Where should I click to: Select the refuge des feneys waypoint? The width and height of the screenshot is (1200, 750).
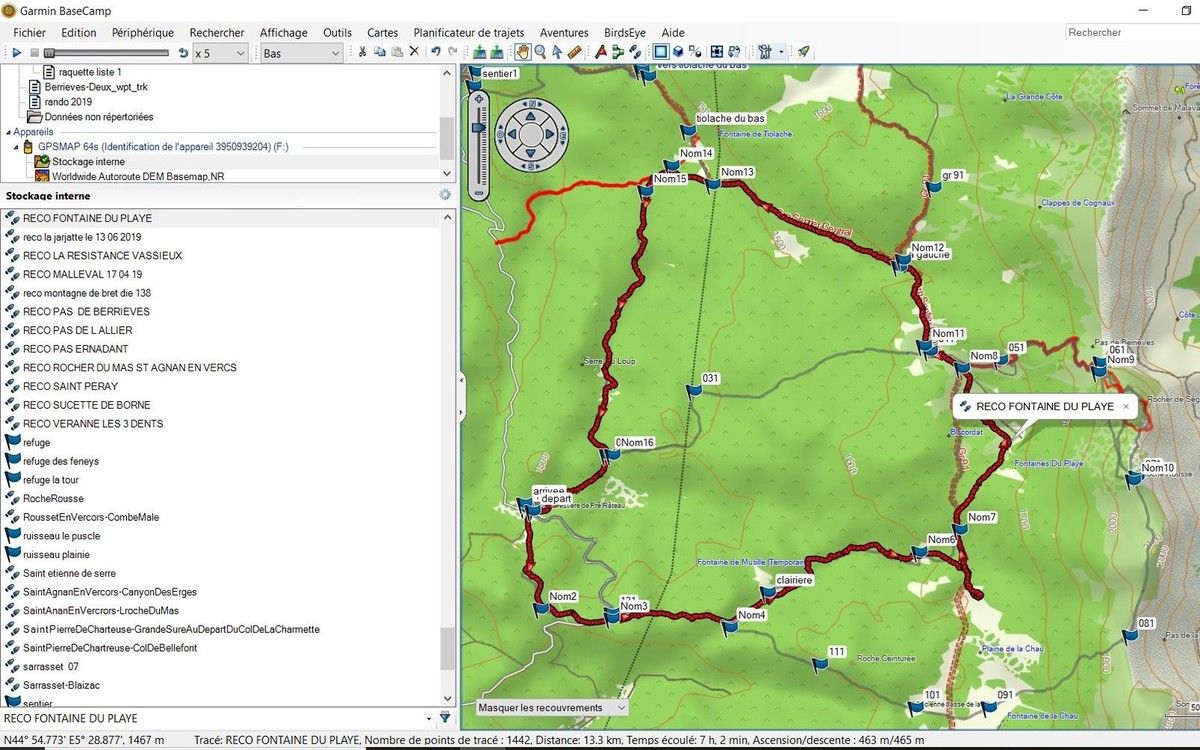point(60,461)
